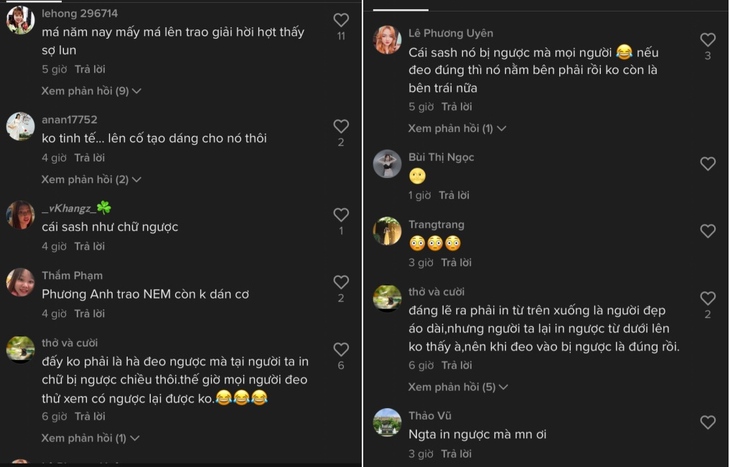The image size is (730, 467).
Task: Tap heart on Bùi Thị Ngọc's comment
Action: click(708, 163)
